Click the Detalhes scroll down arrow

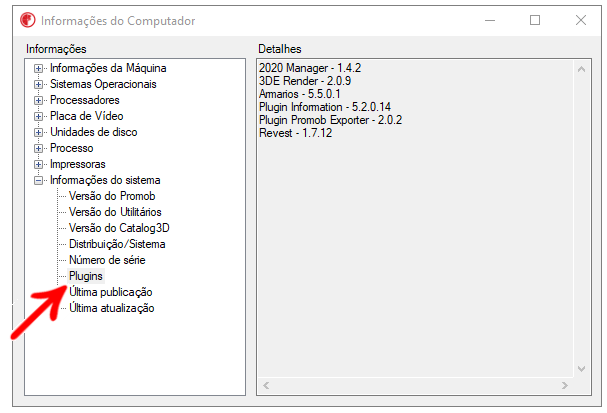[x=581, y=369]
